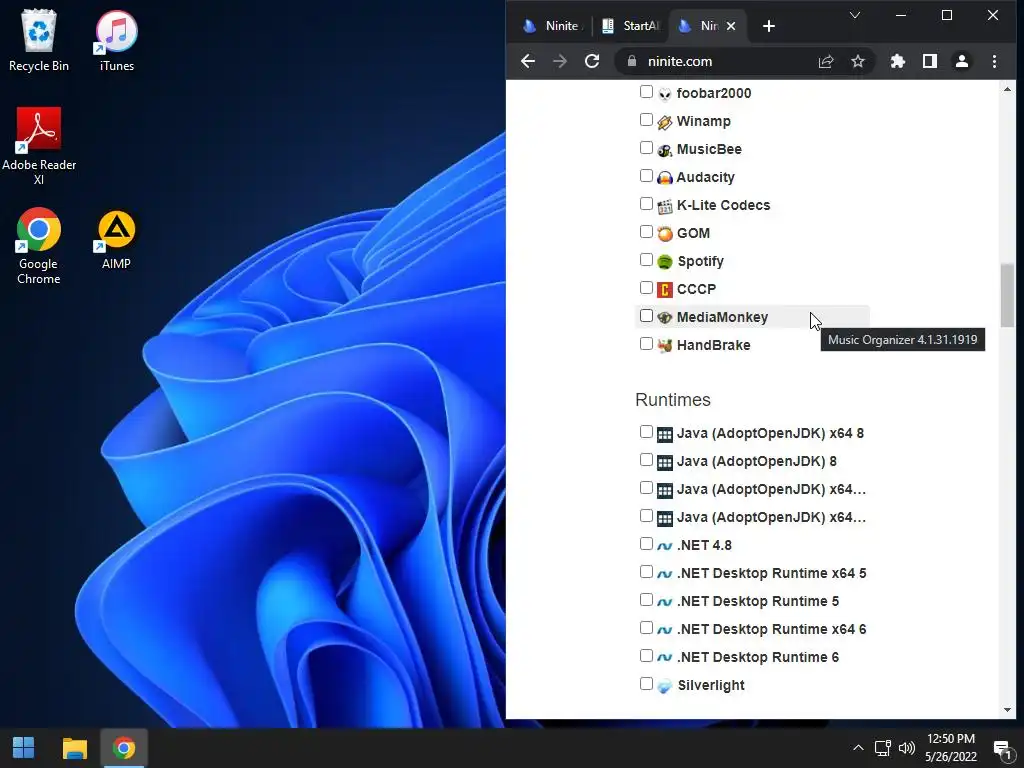This screenshot has width=1024, height=768.
Task: Share this page using share icon
Action: [x=825, y=61]
